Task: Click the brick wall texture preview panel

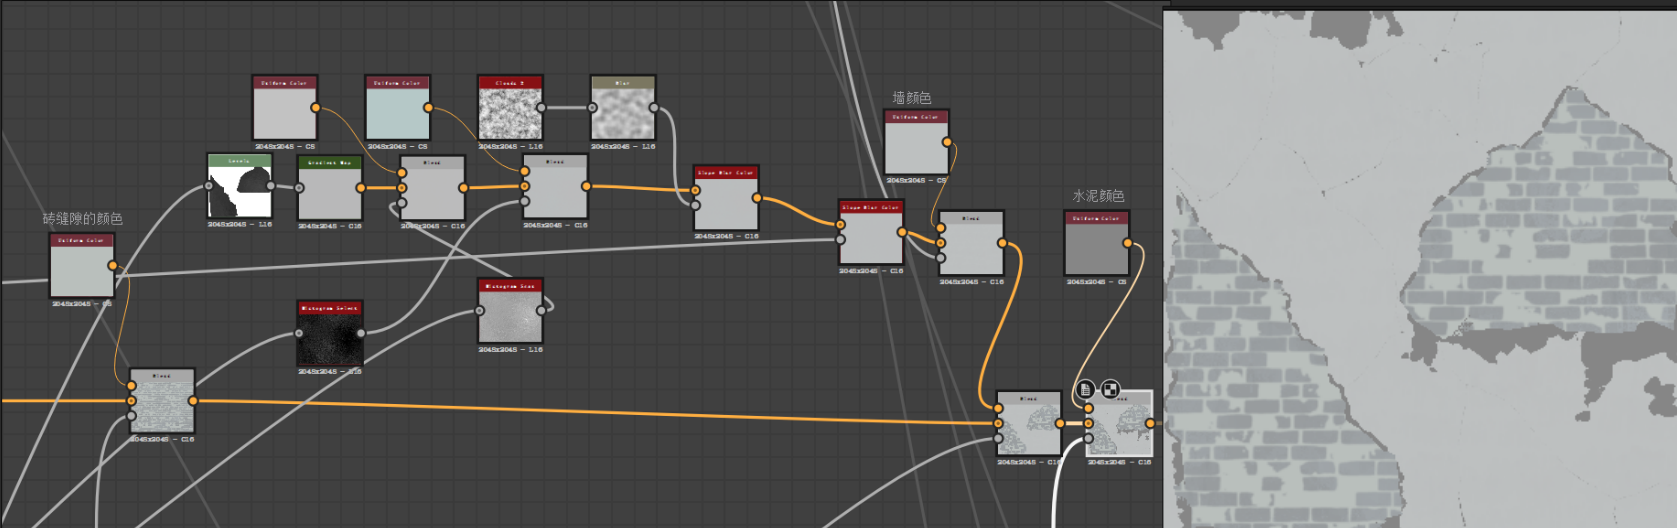Action: (1420, 268)
